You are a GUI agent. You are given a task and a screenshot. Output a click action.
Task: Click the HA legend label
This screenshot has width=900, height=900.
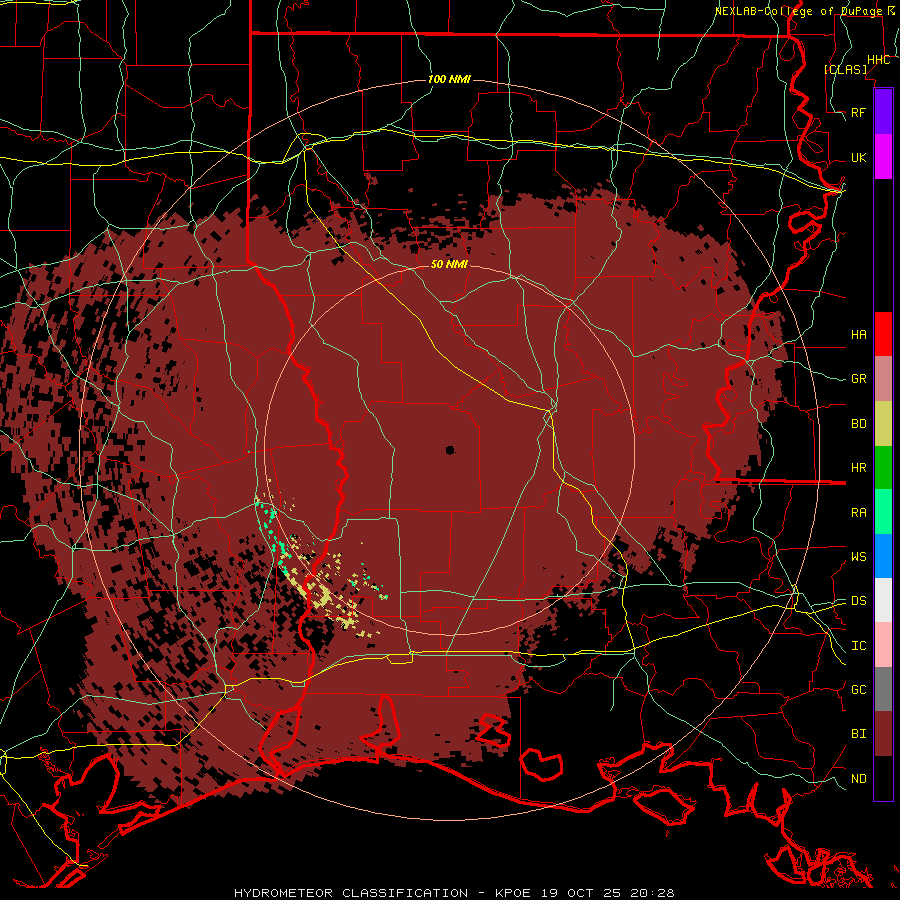858,335
